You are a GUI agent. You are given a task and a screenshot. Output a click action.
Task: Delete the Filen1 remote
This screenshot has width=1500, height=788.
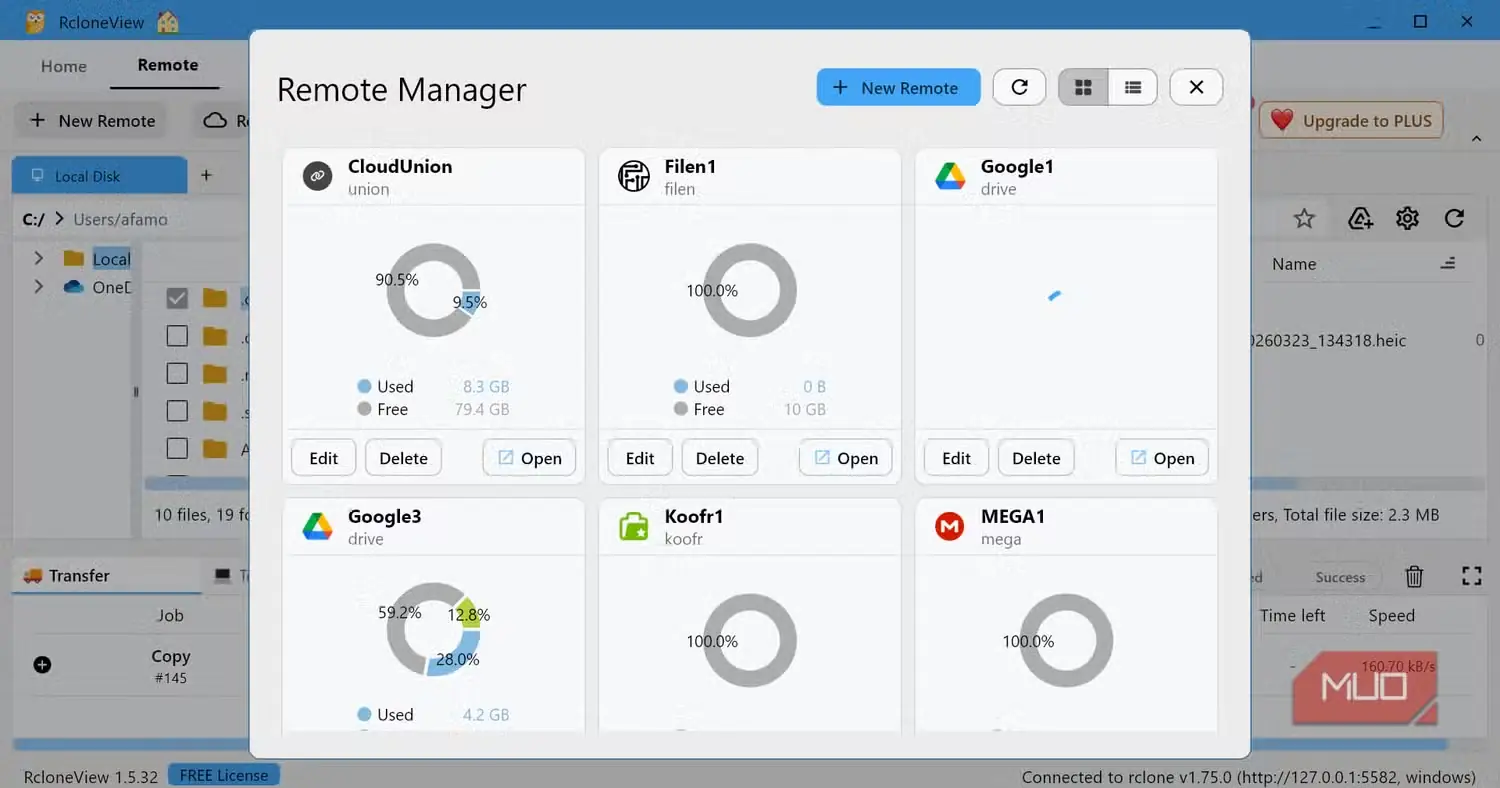point(720,458)
